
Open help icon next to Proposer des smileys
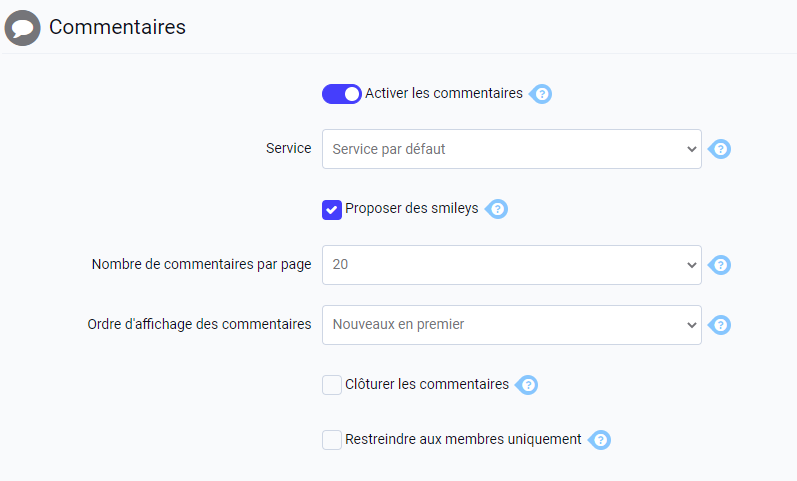pyautogui.click(x=497, y=209)
